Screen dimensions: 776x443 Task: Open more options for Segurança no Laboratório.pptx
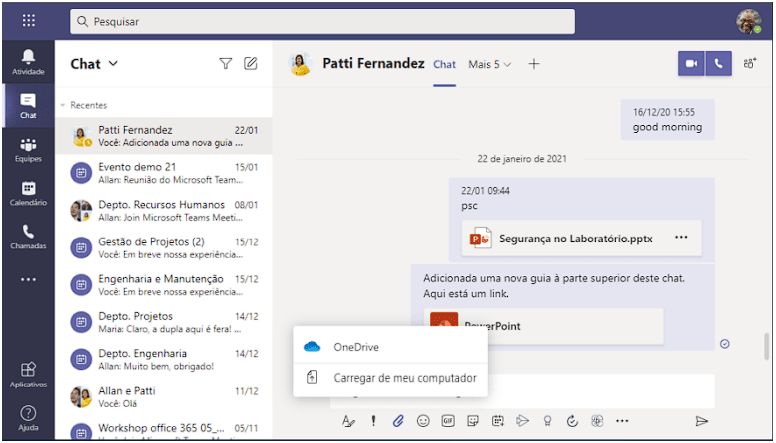[681, 238]
